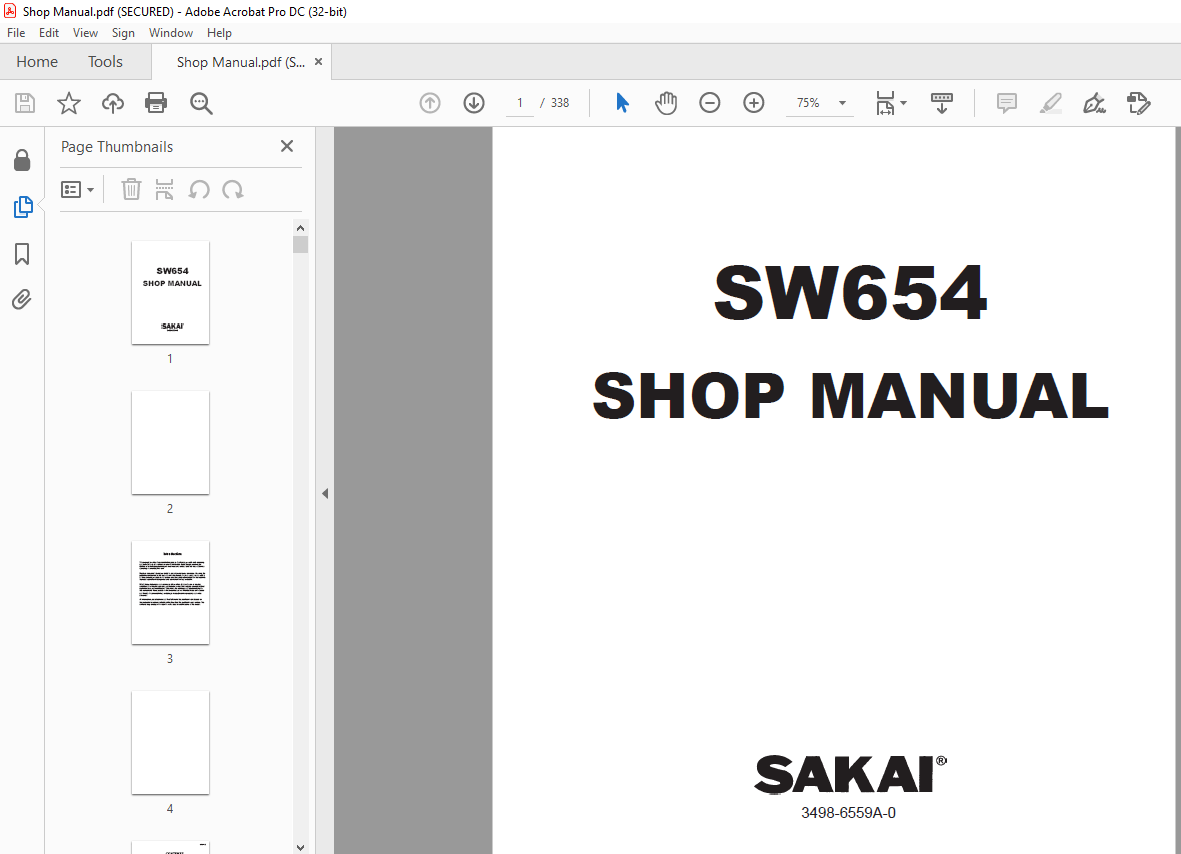Open the Attachments paperclip panel
This screenshot has width=1181, height=854.
[x=22, y=300]
